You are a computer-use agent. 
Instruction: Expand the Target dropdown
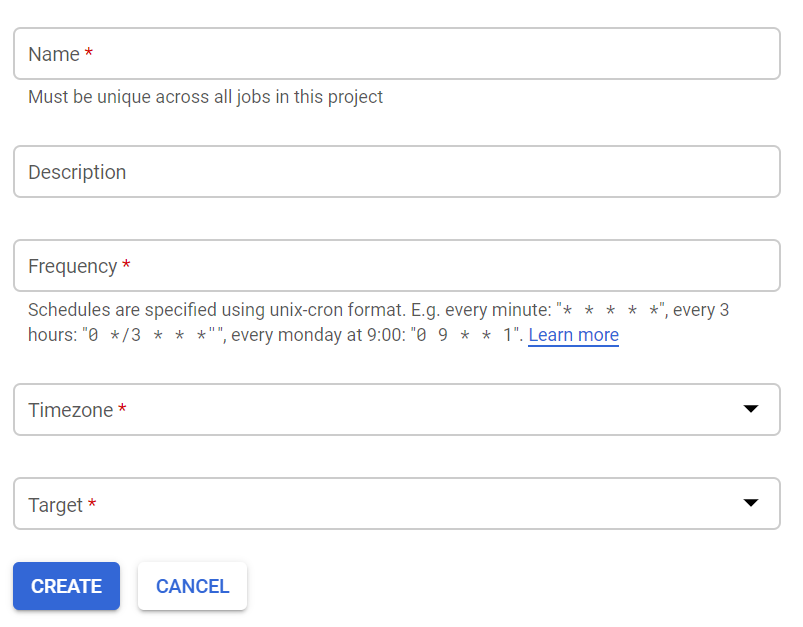396,504
